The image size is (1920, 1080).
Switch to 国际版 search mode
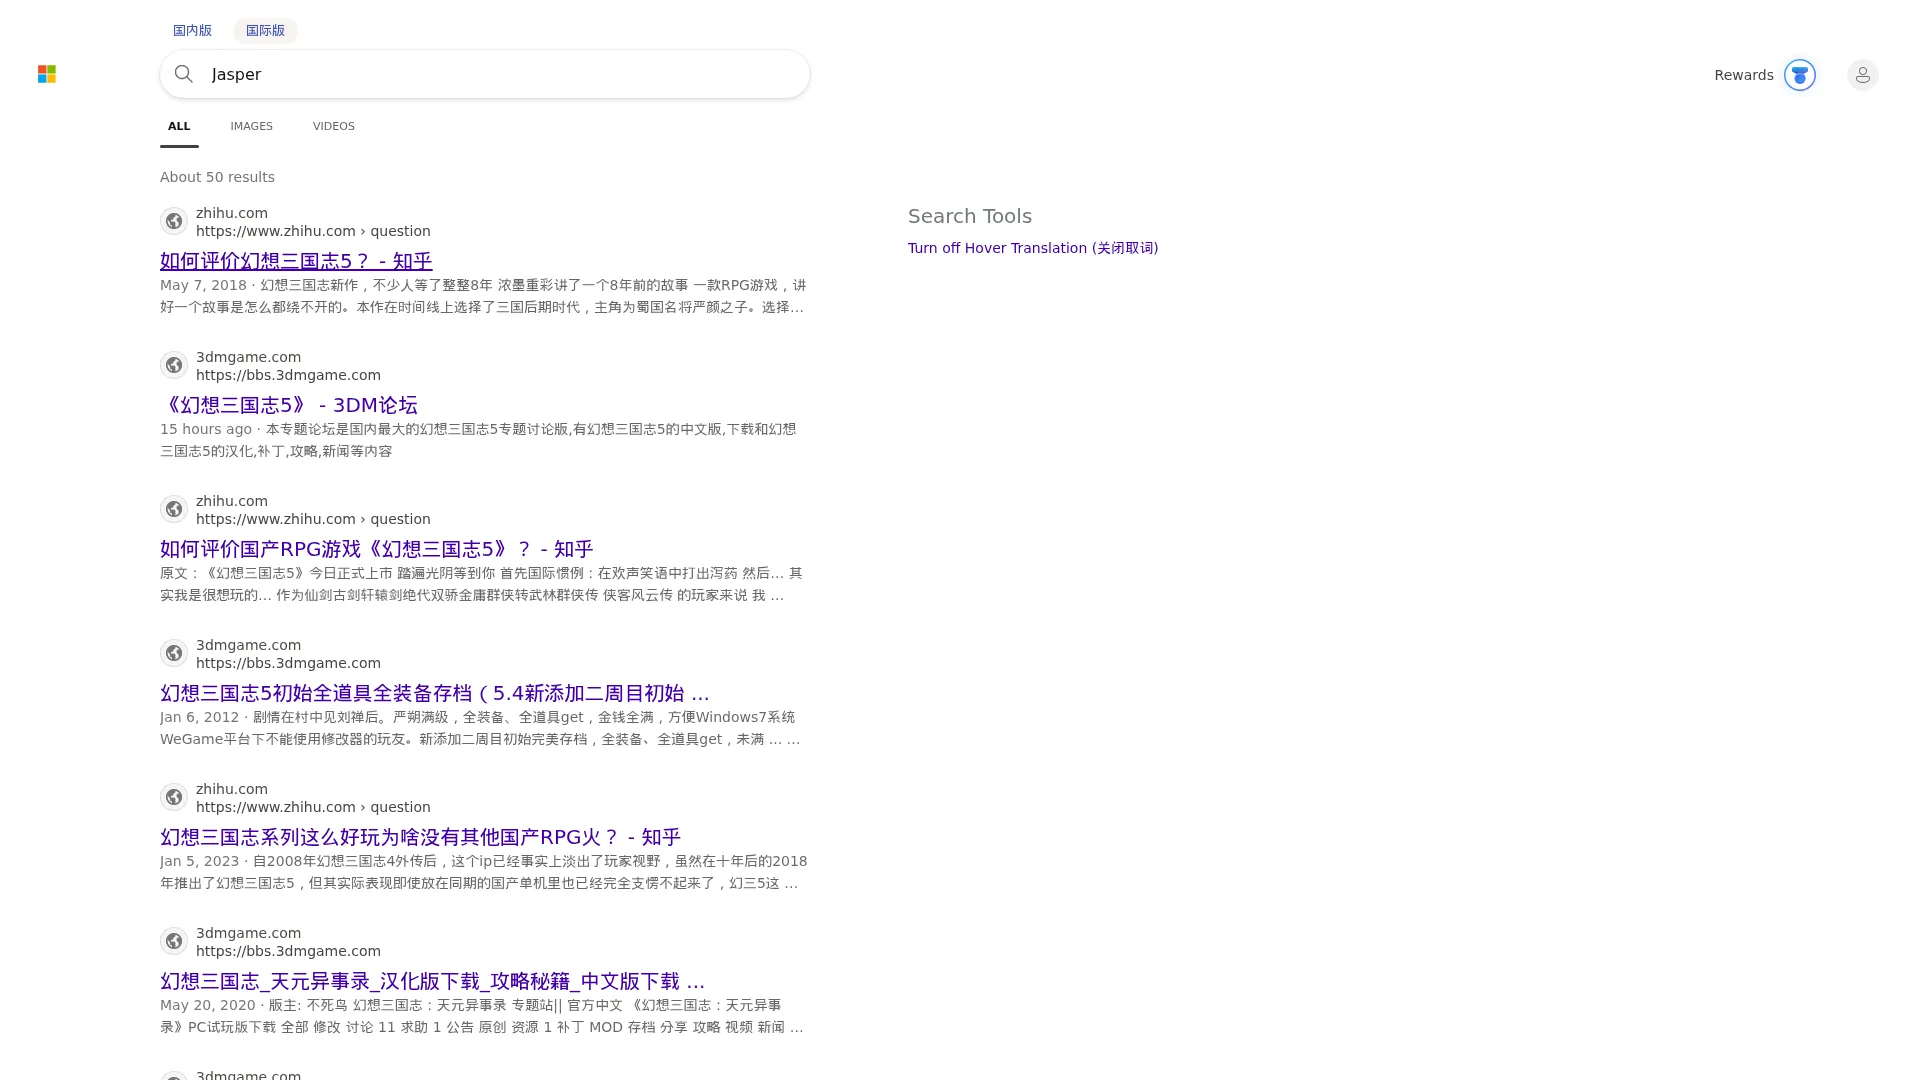pyautogui.click(x=265, y=30)
